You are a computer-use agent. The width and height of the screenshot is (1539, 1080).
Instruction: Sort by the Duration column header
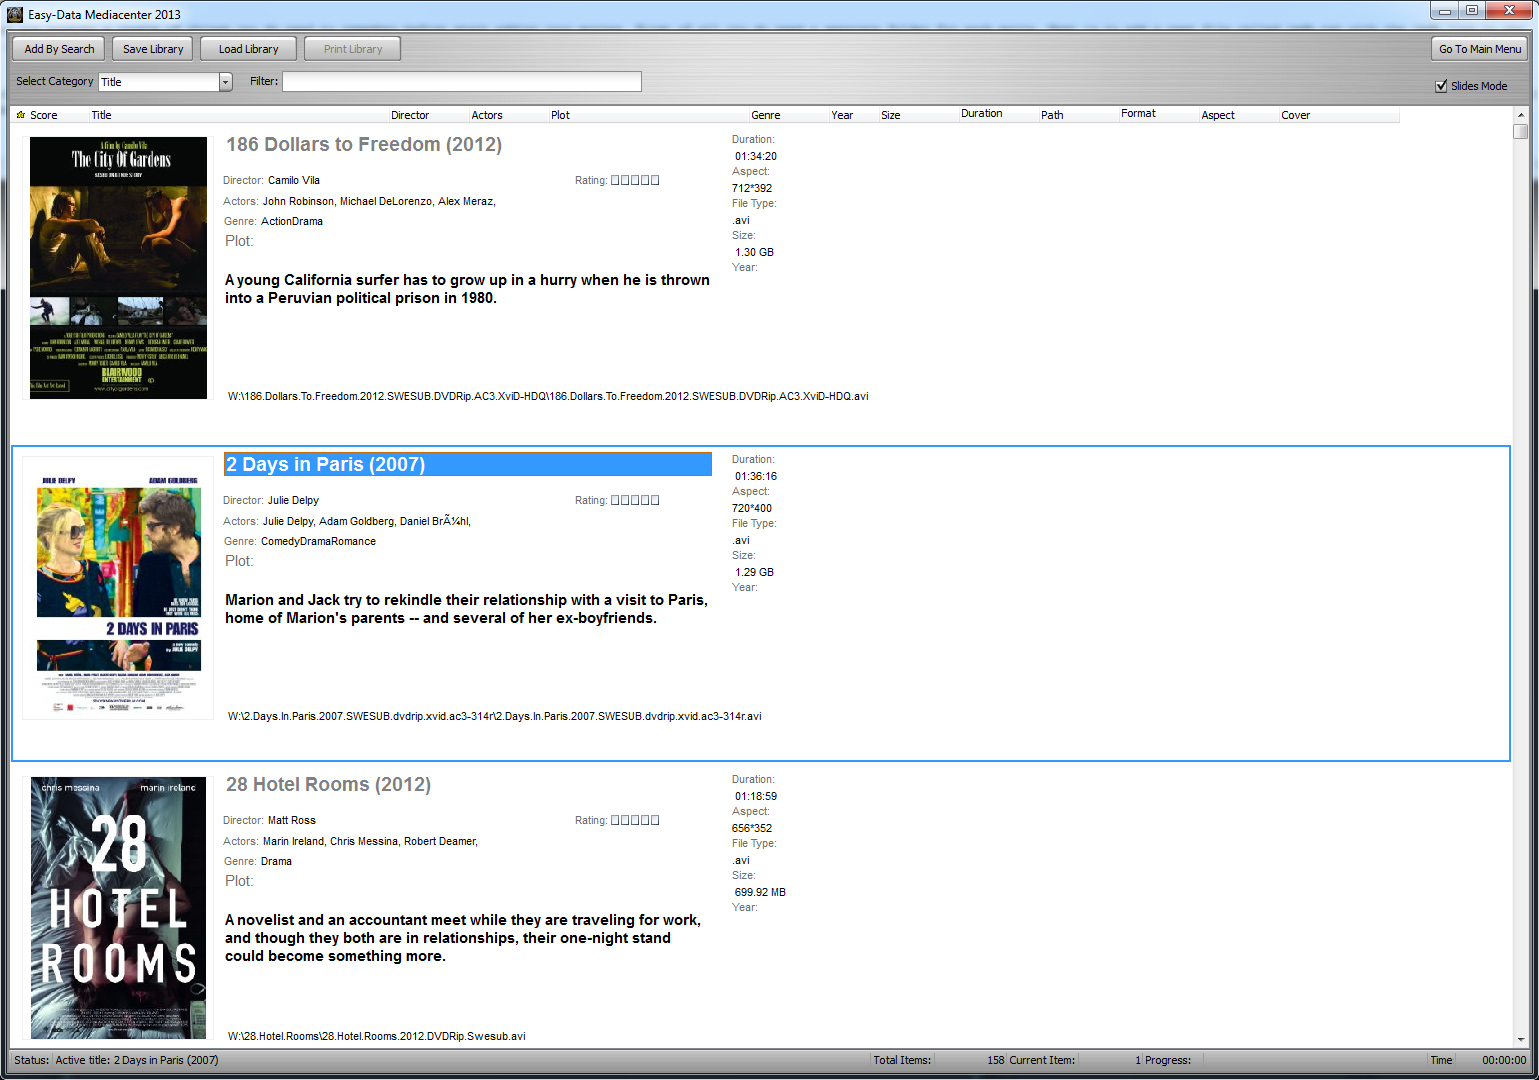[982, 114]
